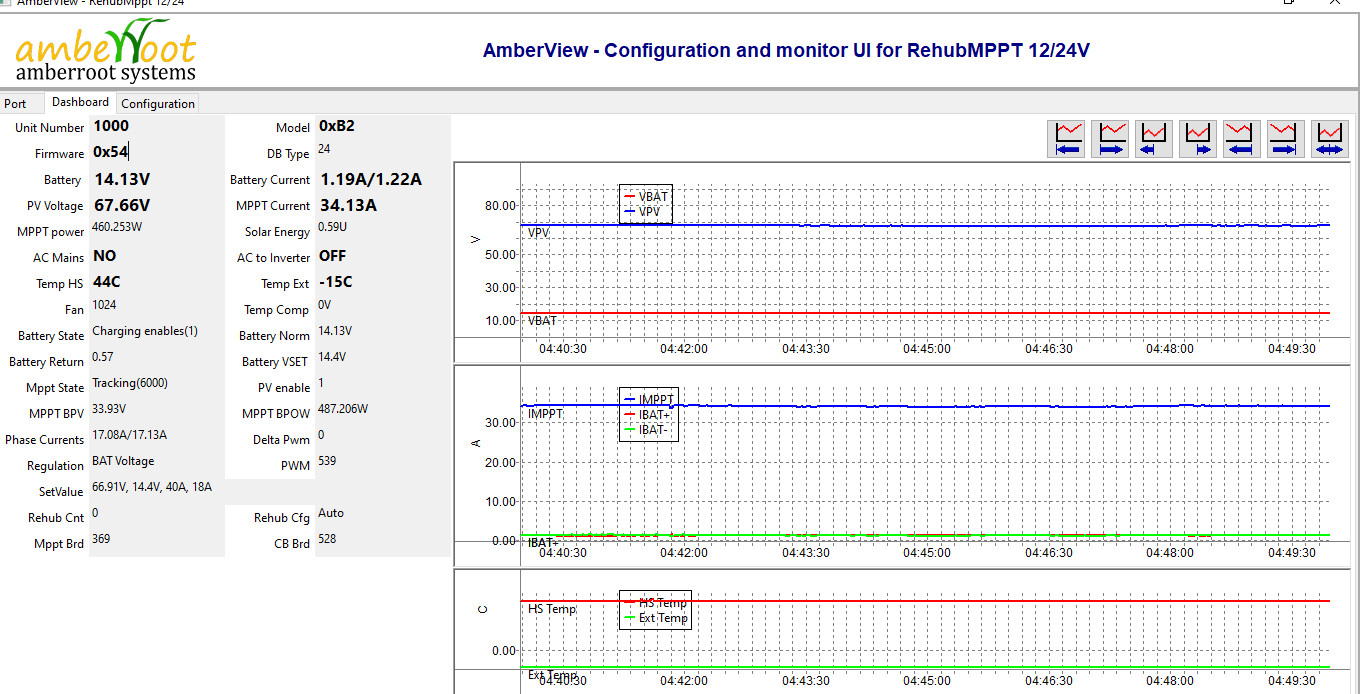
Task: Click the Model value 0xB2
Action: [x=337, y=126]
